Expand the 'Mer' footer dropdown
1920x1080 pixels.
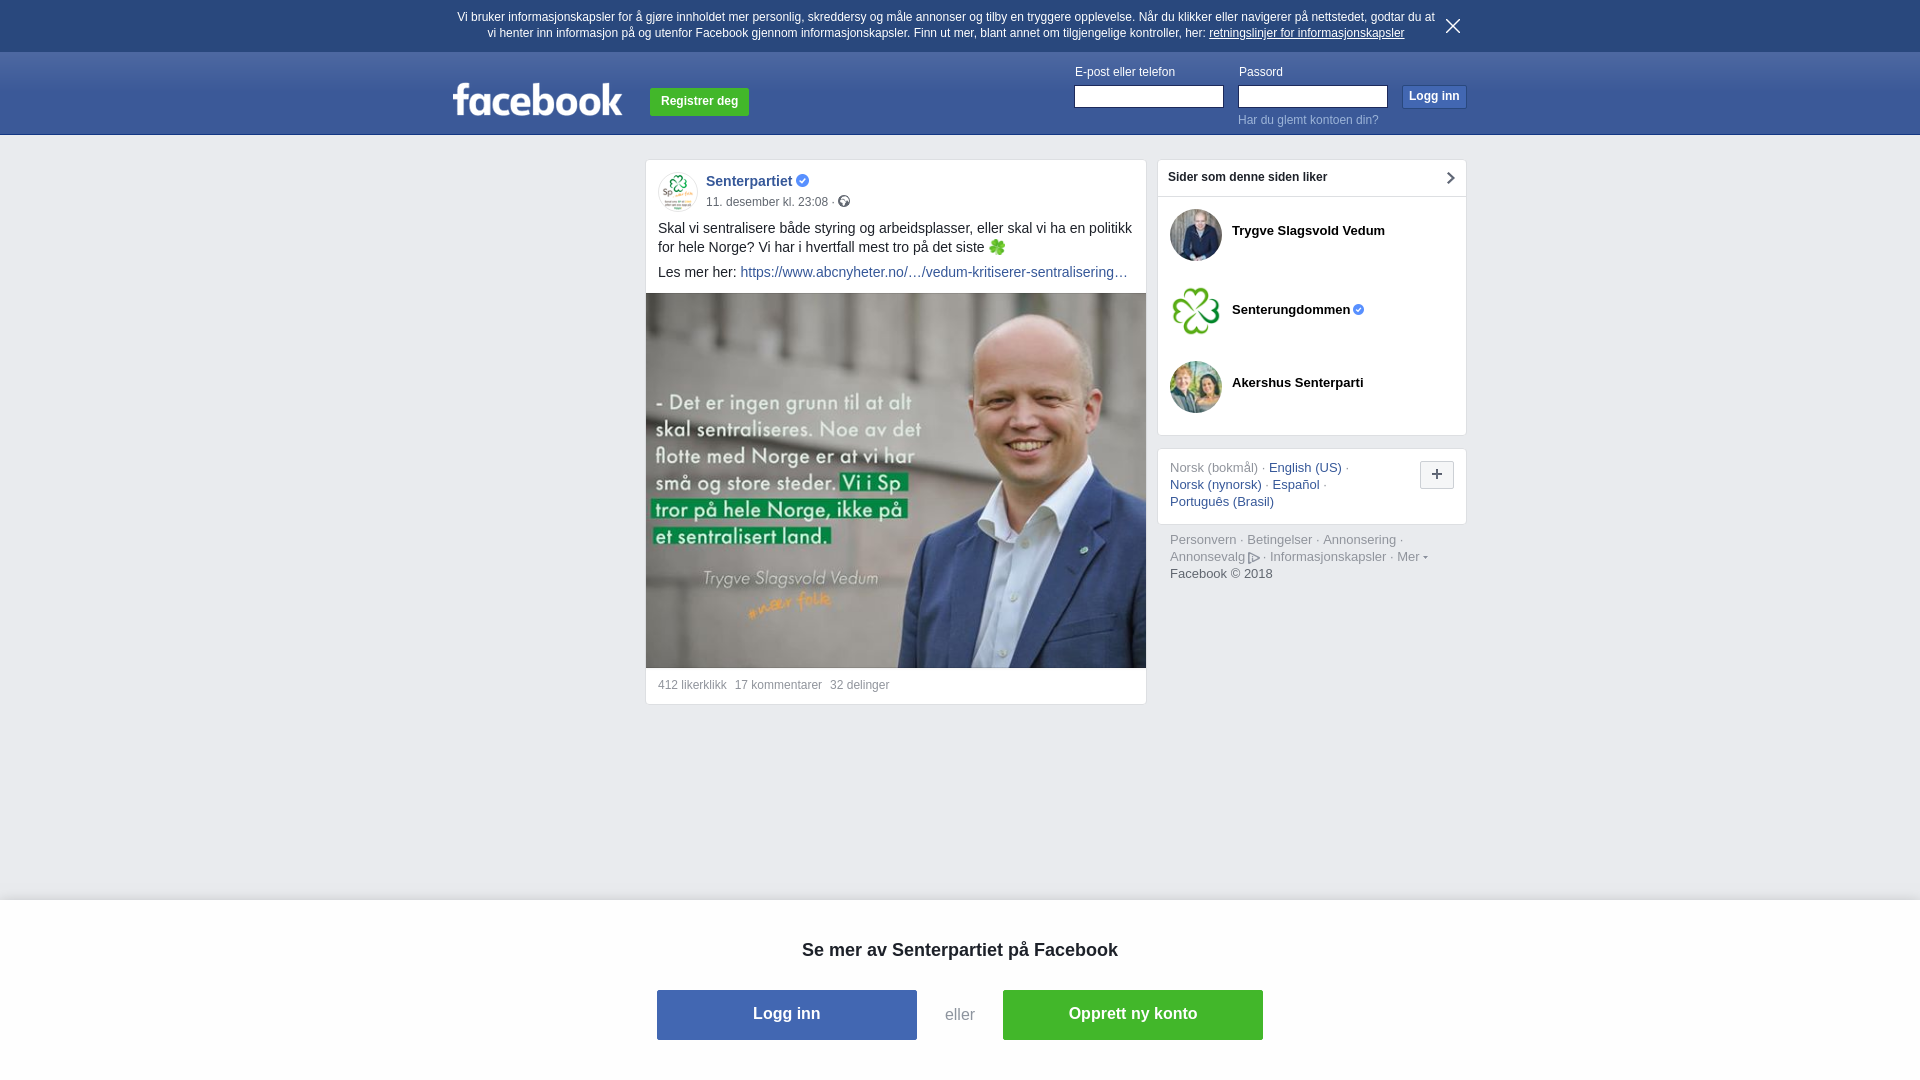click(1412, 557)
